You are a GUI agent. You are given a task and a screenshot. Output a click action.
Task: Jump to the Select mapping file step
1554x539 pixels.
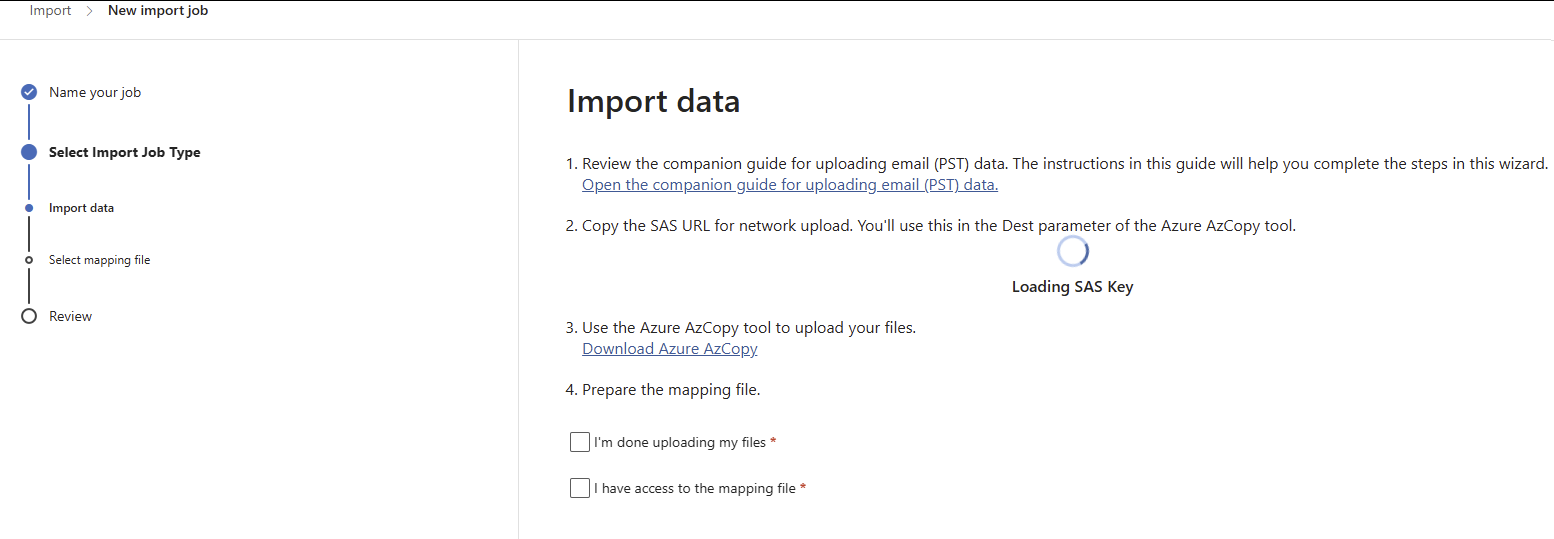coord(99,260)
